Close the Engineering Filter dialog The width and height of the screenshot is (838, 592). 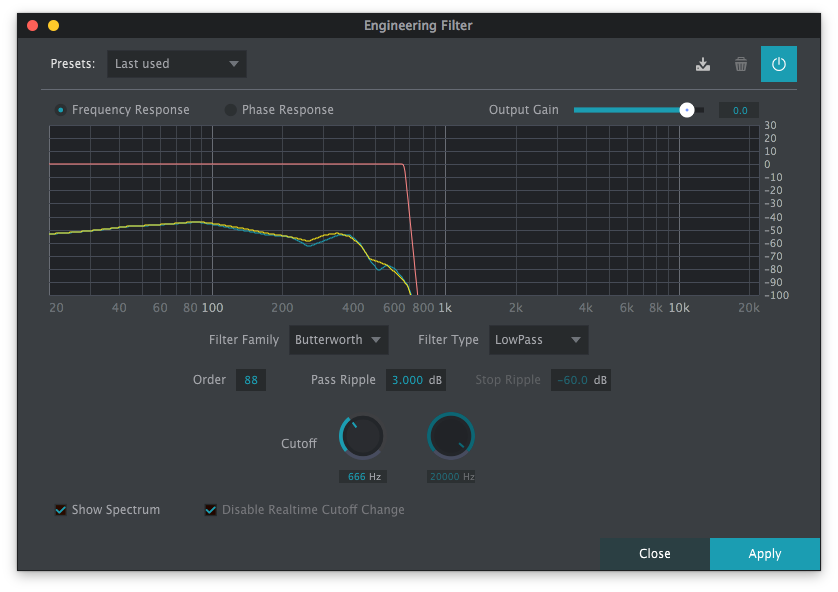coord(654,553)
